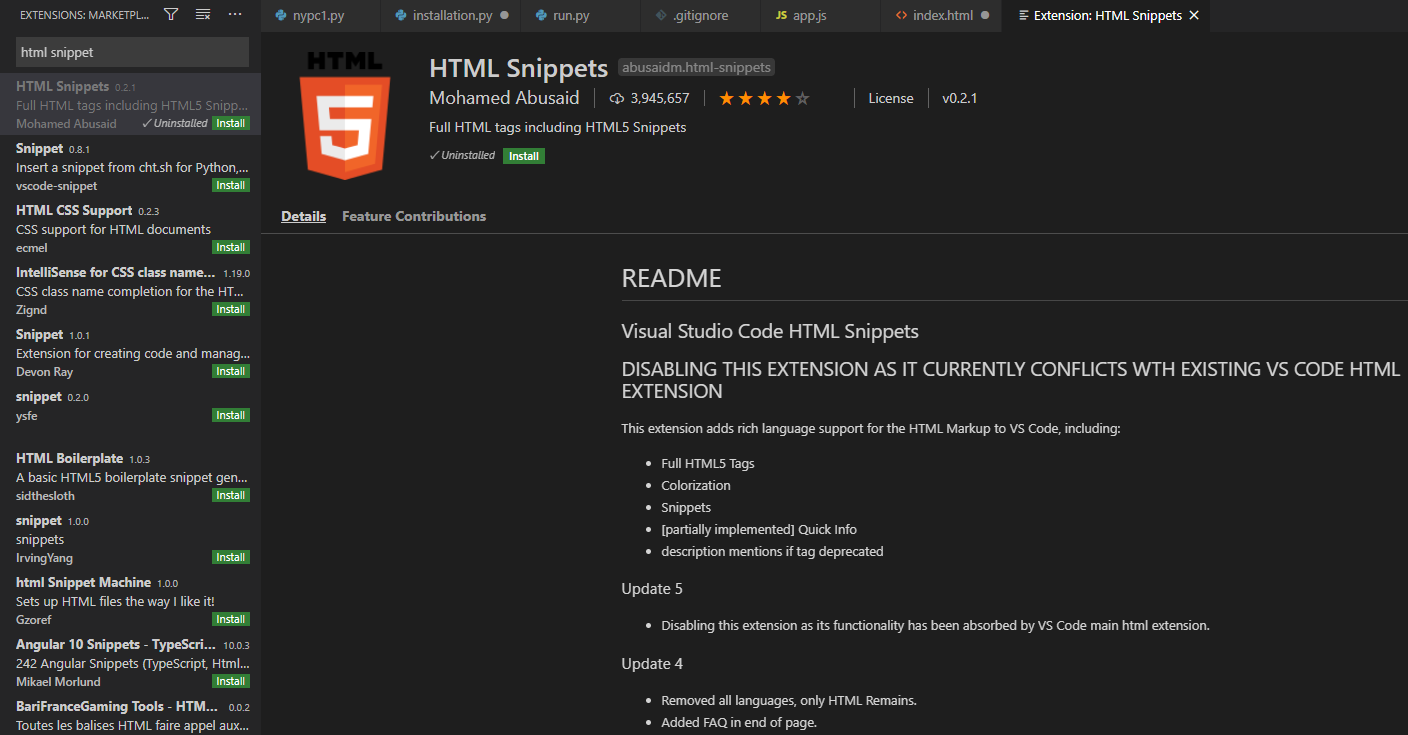Viewport: 1408px width, 735px height.
Task: Clear extensions search results icon
Action: coord(203,15)
